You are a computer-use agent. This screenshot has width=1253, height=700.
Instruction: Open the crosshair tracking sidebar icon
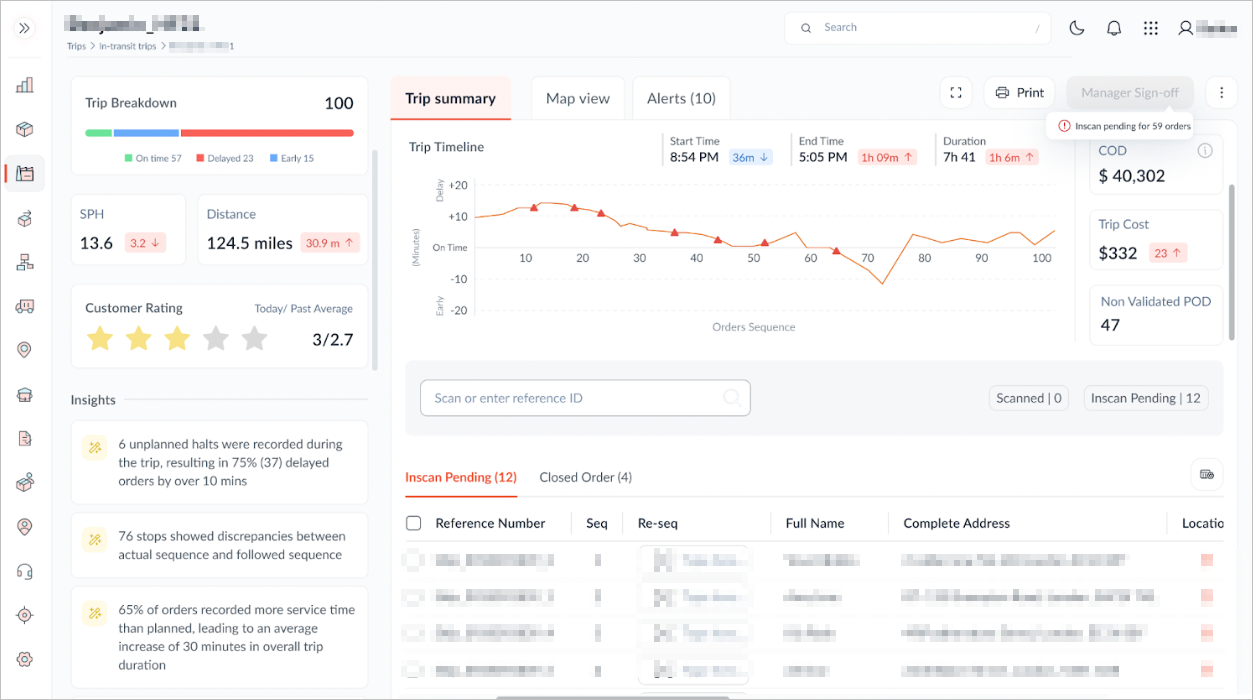(x=25, y=615)
